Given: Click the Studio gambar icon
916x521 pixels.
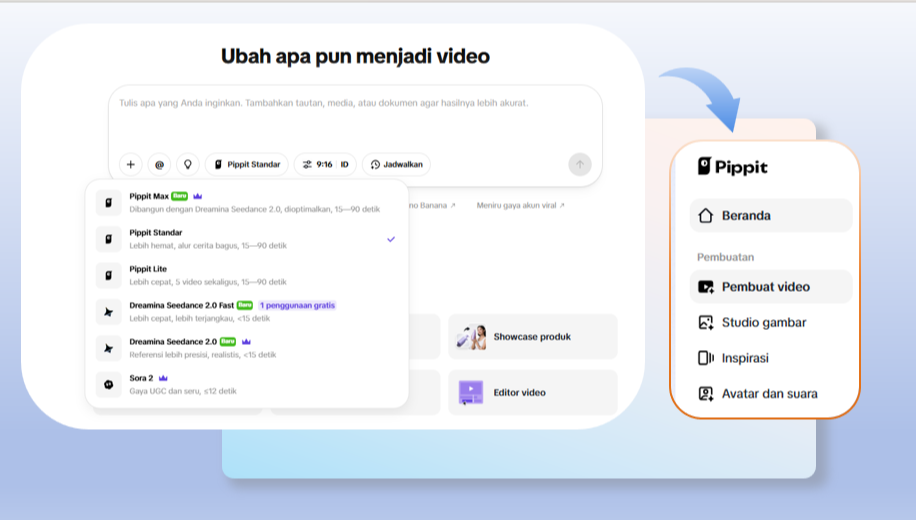Looking at the screenshot, I should click(706, 322).
